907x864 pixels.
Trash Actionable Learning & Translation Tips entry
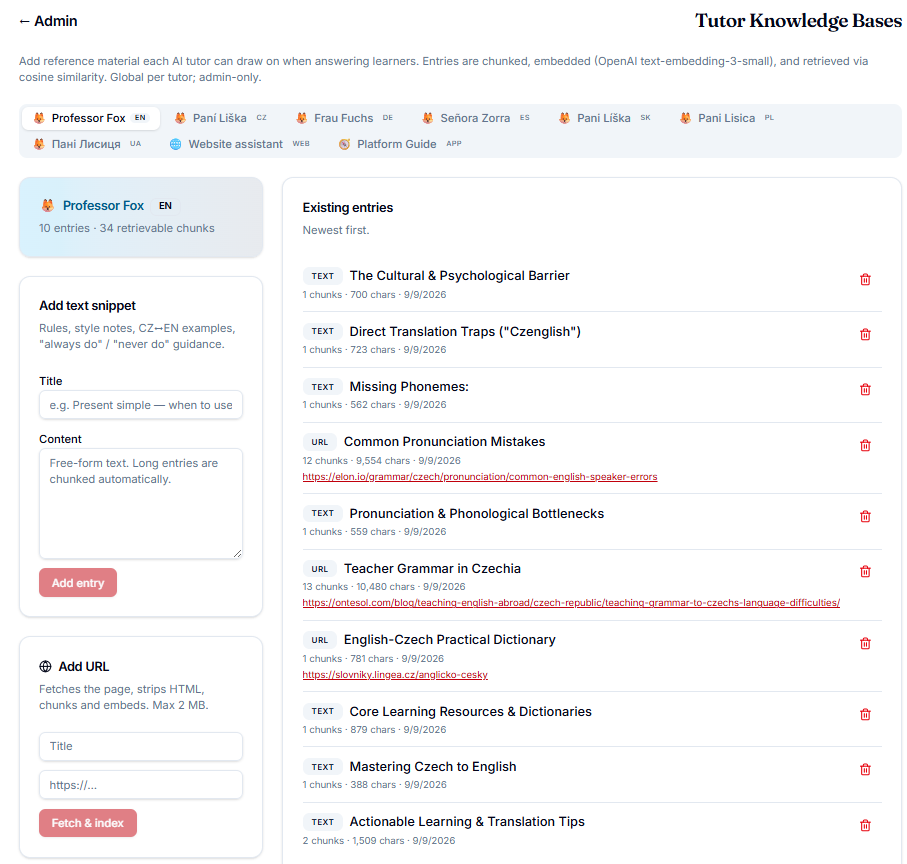[x=865, y=825]
